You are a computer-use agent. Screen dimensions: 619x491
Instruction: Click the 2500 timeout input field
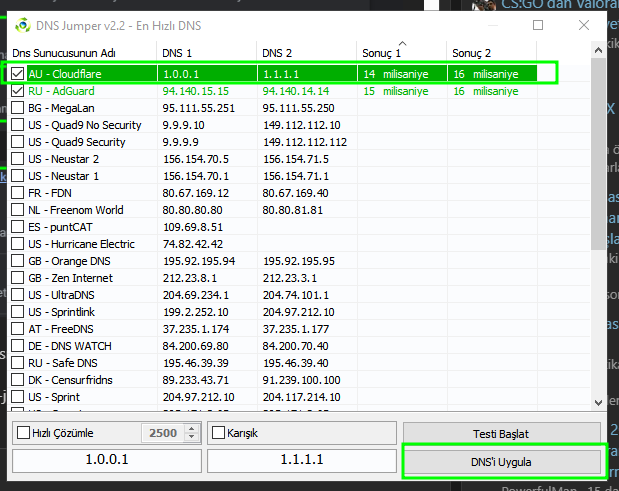pos(163,433)
